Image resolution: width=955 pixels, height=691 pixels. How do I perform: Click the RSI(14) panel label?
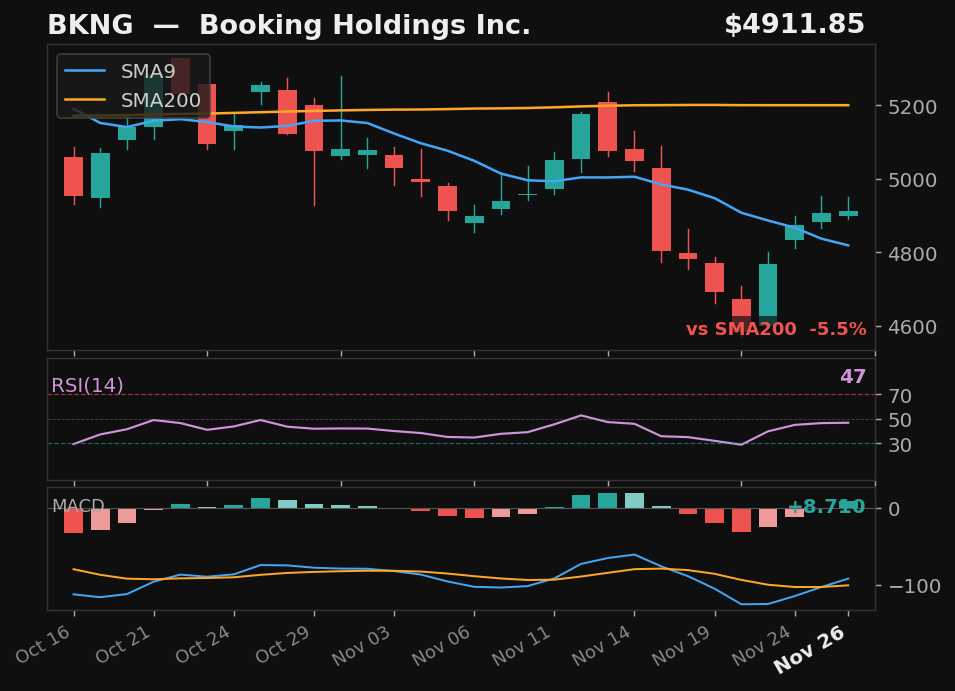[87, 385]
